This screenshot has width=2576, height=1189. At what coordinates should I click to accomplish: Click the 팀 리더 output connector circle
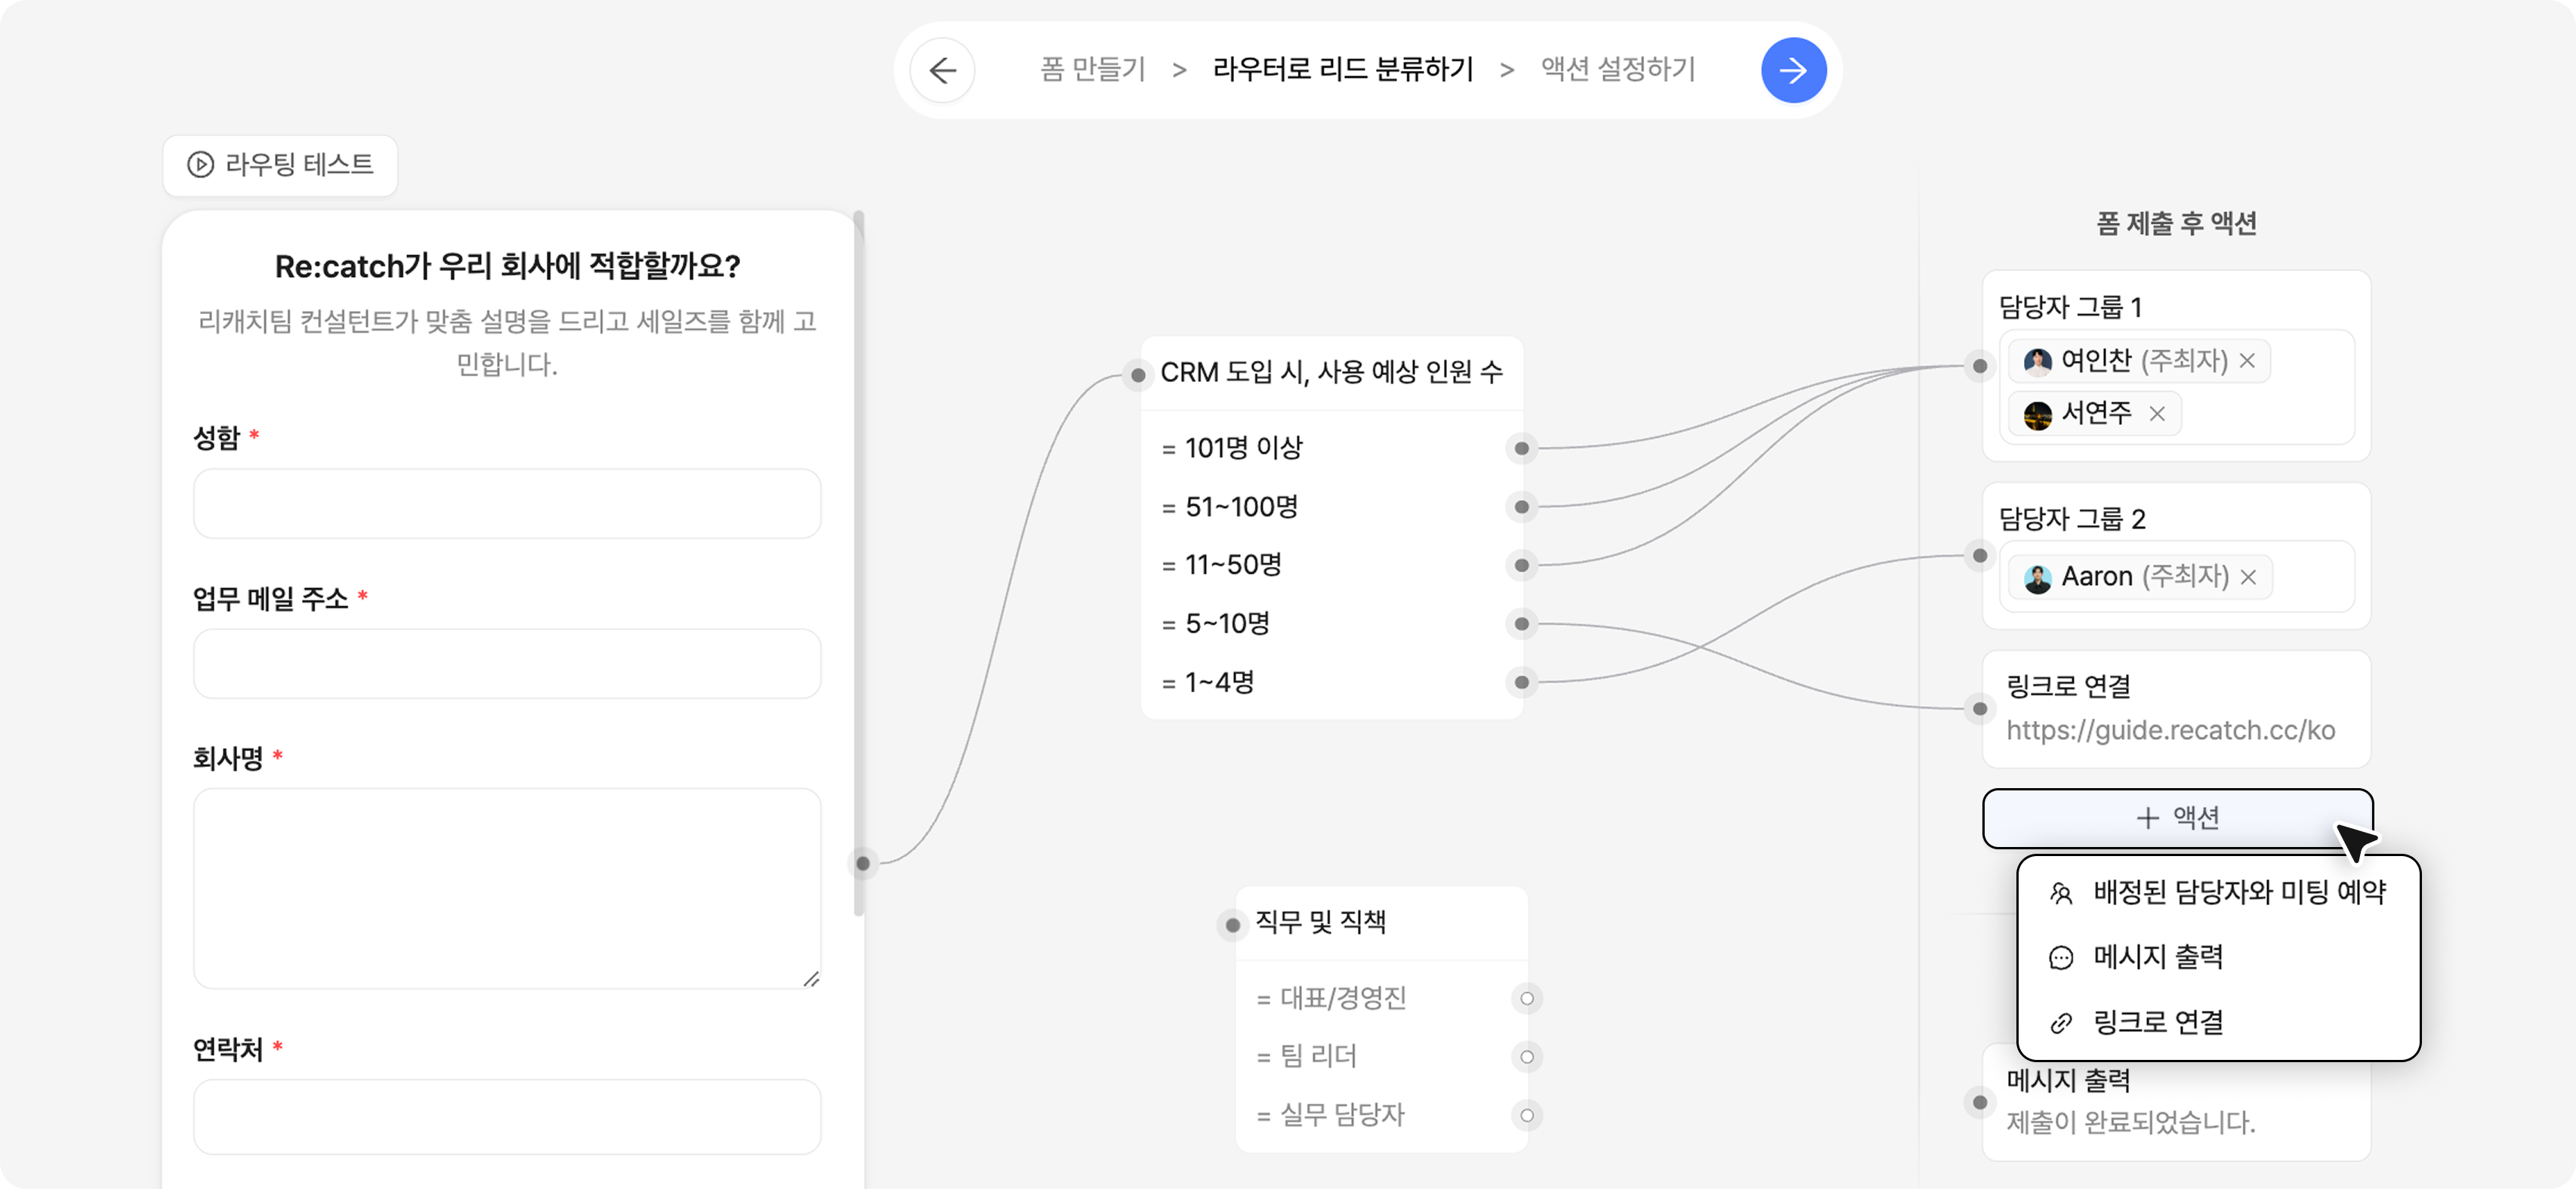coord(1526,1057)
